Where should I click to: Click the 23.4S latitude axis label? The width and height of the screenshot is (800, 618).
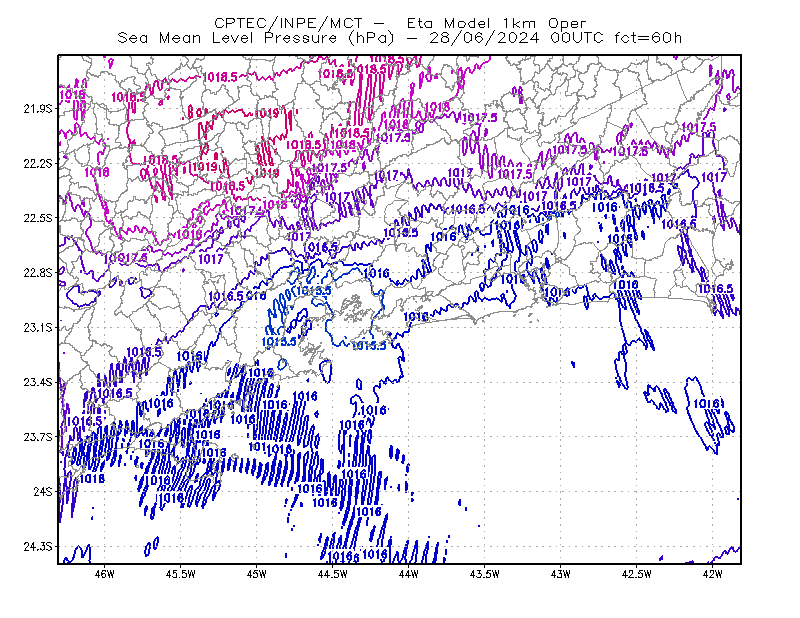(x=38, y=382)
